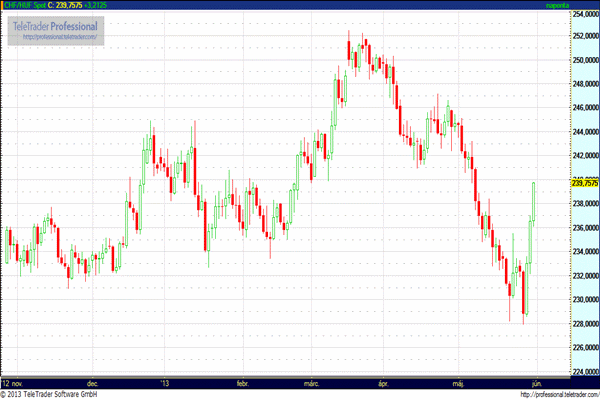The height and width of the screenshot is (400, 600).
Task: Click the dec. label on time axis
Action: tap(93, 382)
